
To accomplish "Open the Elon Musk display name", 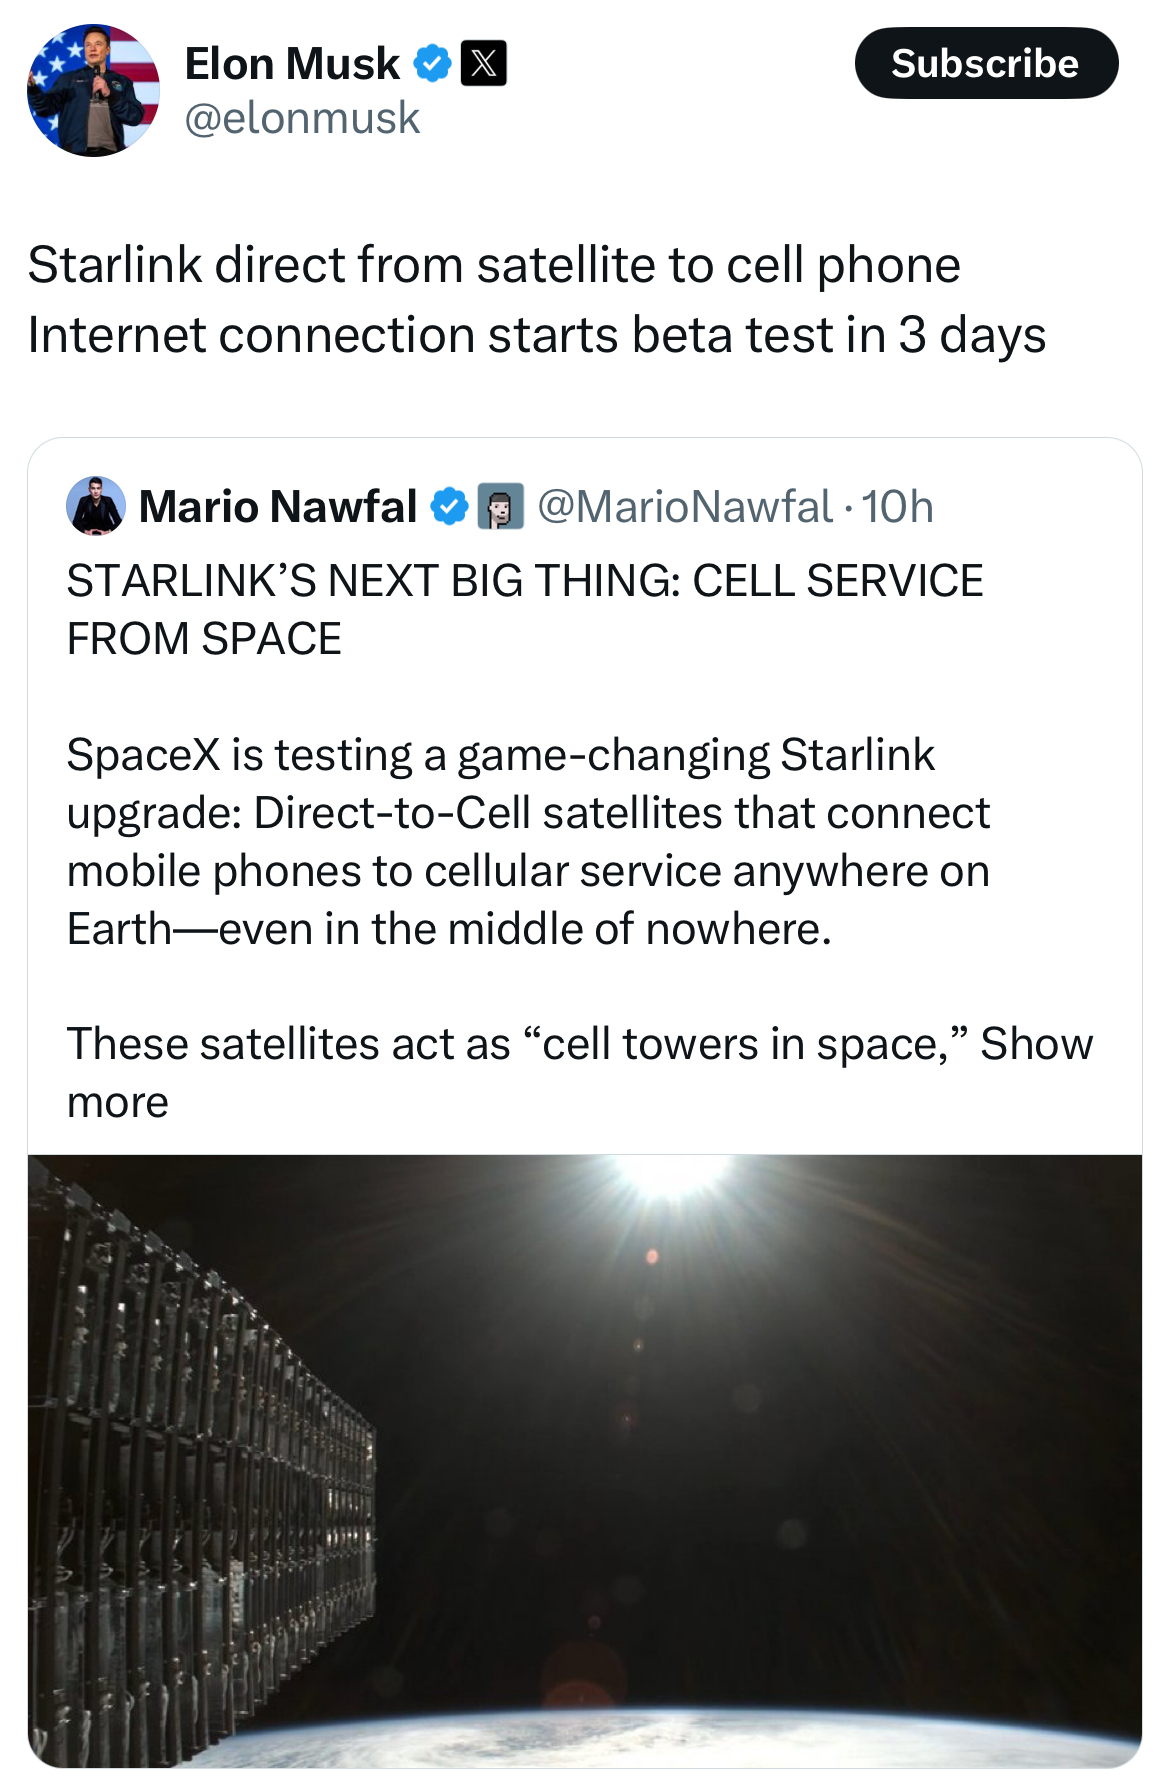I will pos(292,64).
